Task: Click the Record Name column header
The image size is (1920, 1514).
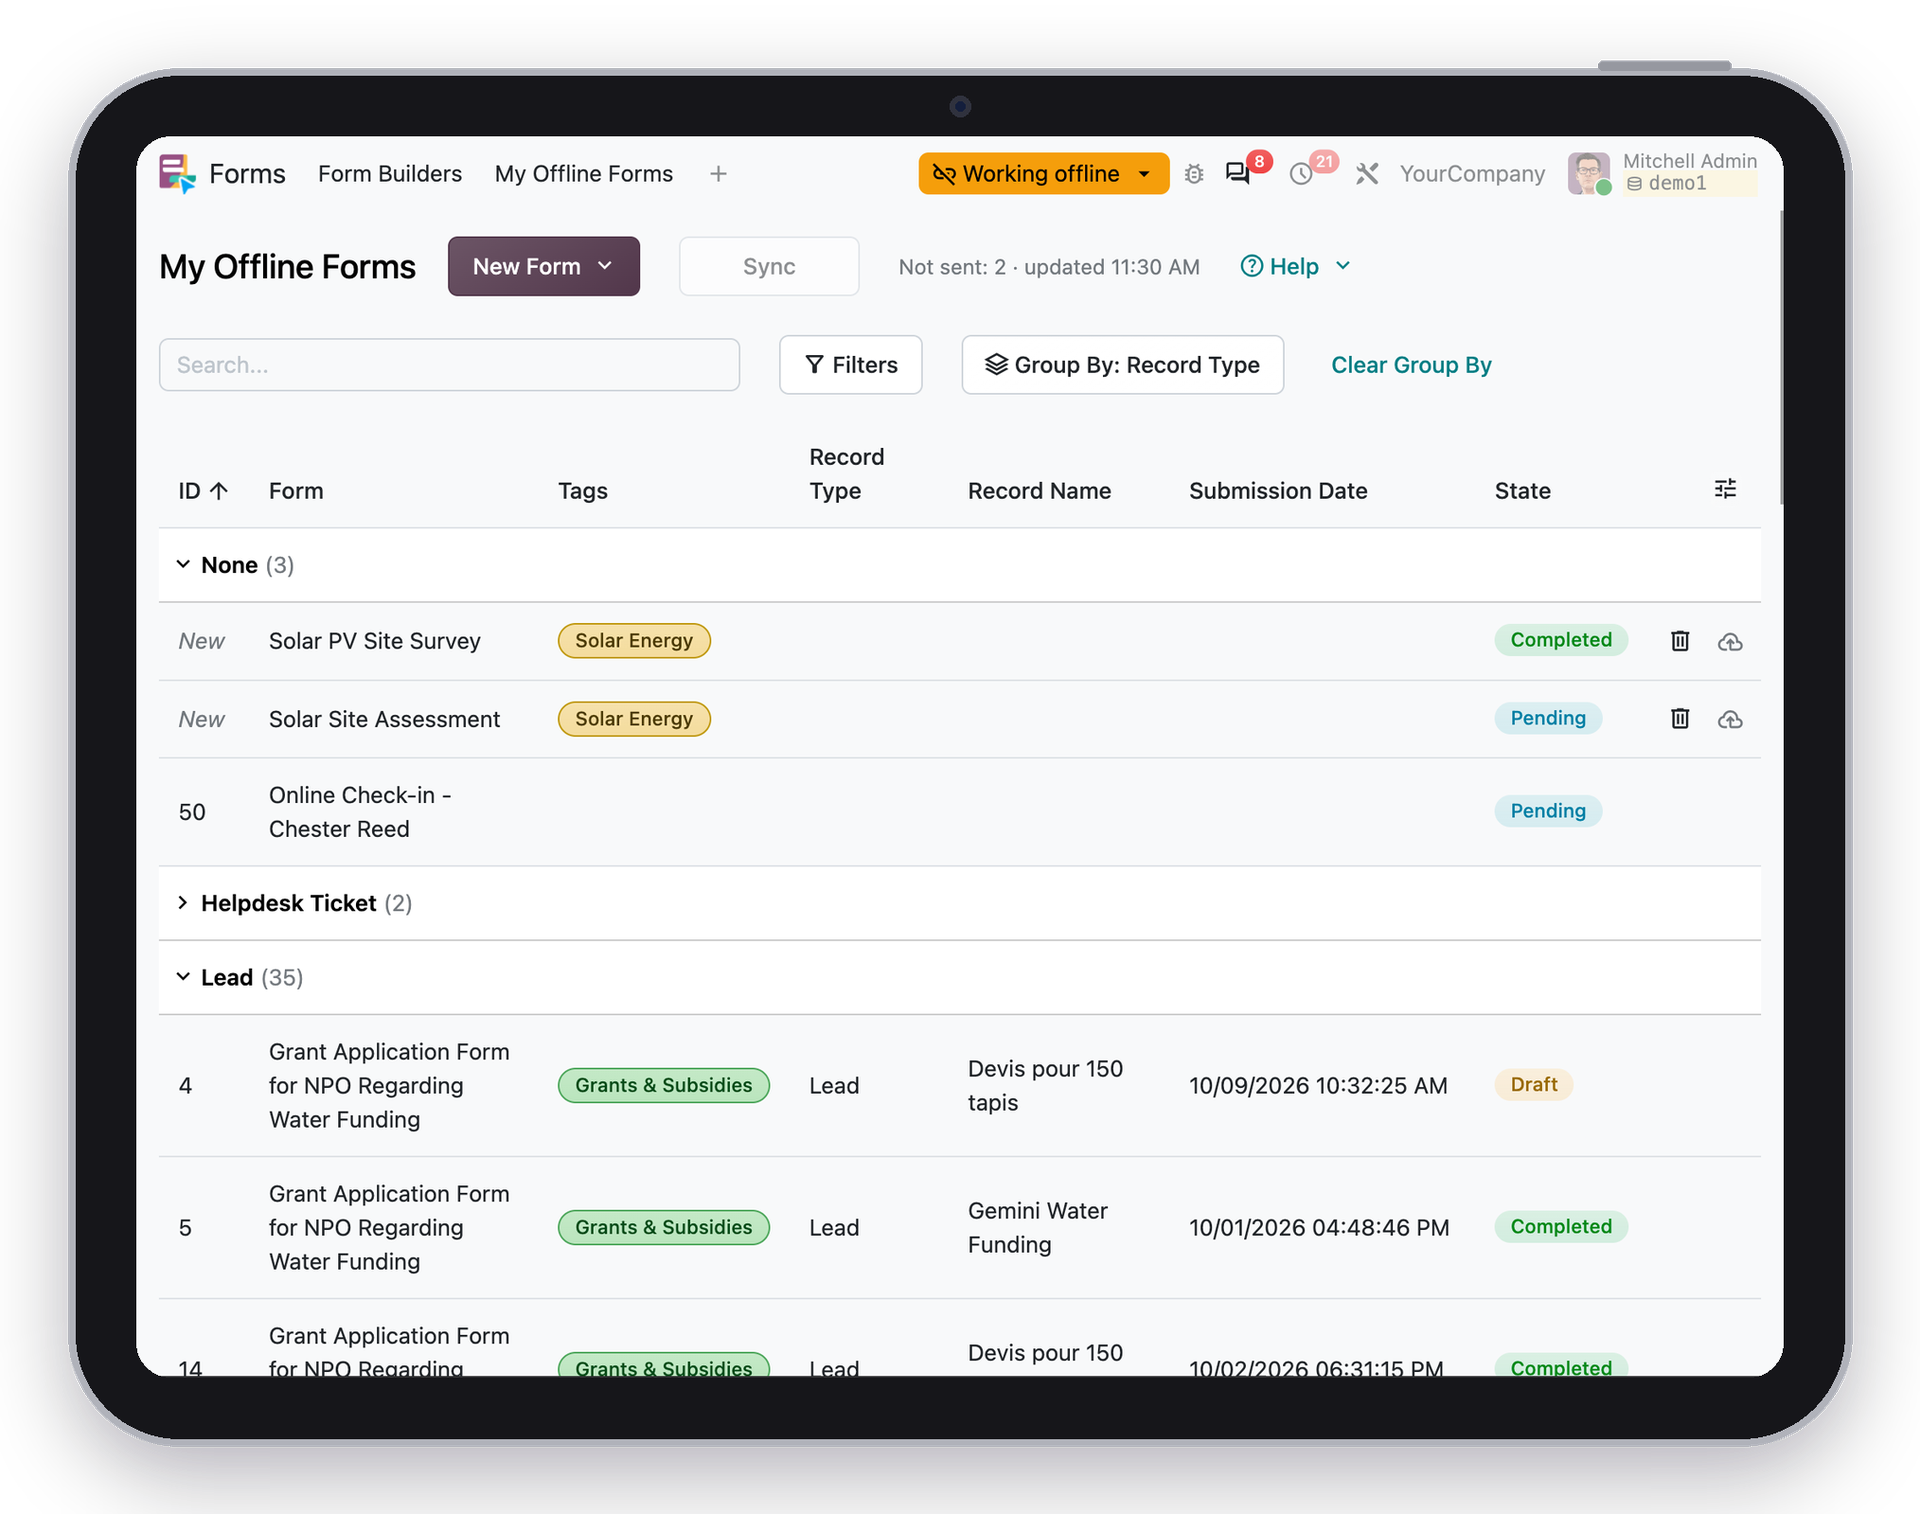Action: pyautogui.click(x=1039, y=491)
